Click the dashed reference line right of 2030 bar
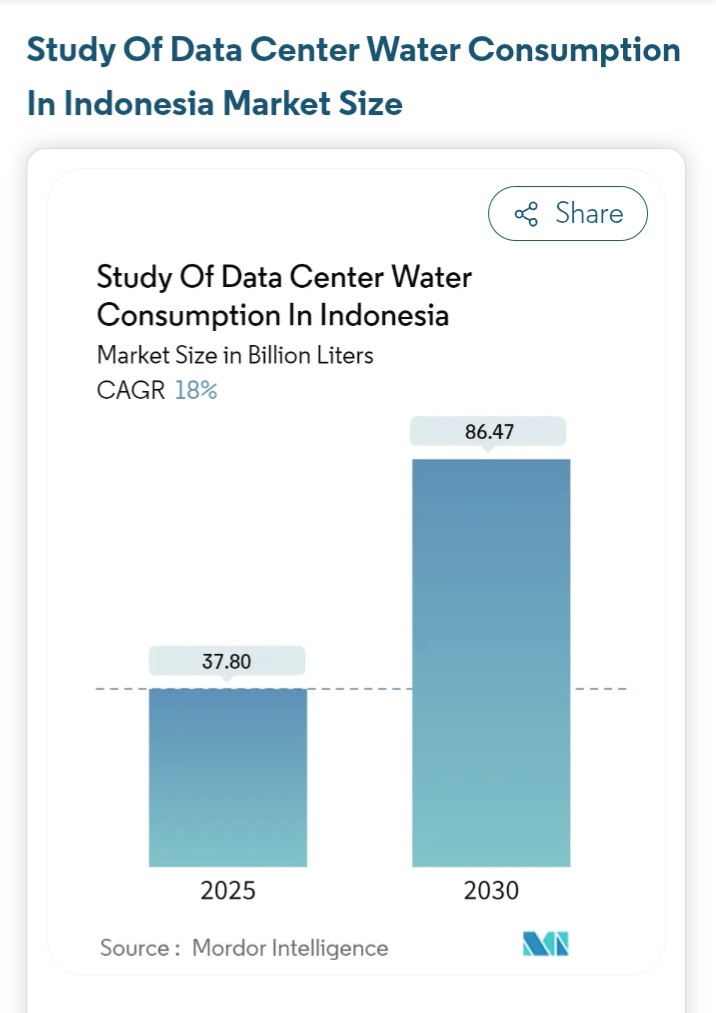 click(599, 689)
